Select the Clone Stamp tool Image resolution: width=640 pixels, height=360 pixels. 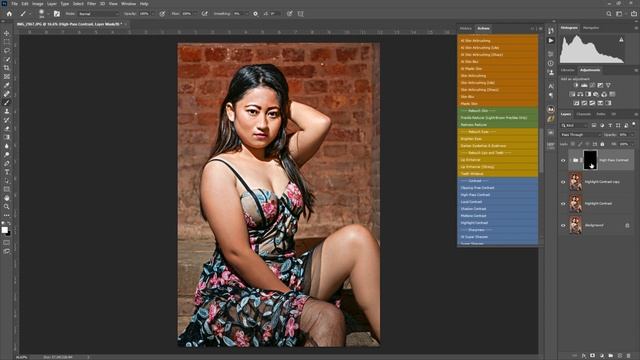coord(7,111)
